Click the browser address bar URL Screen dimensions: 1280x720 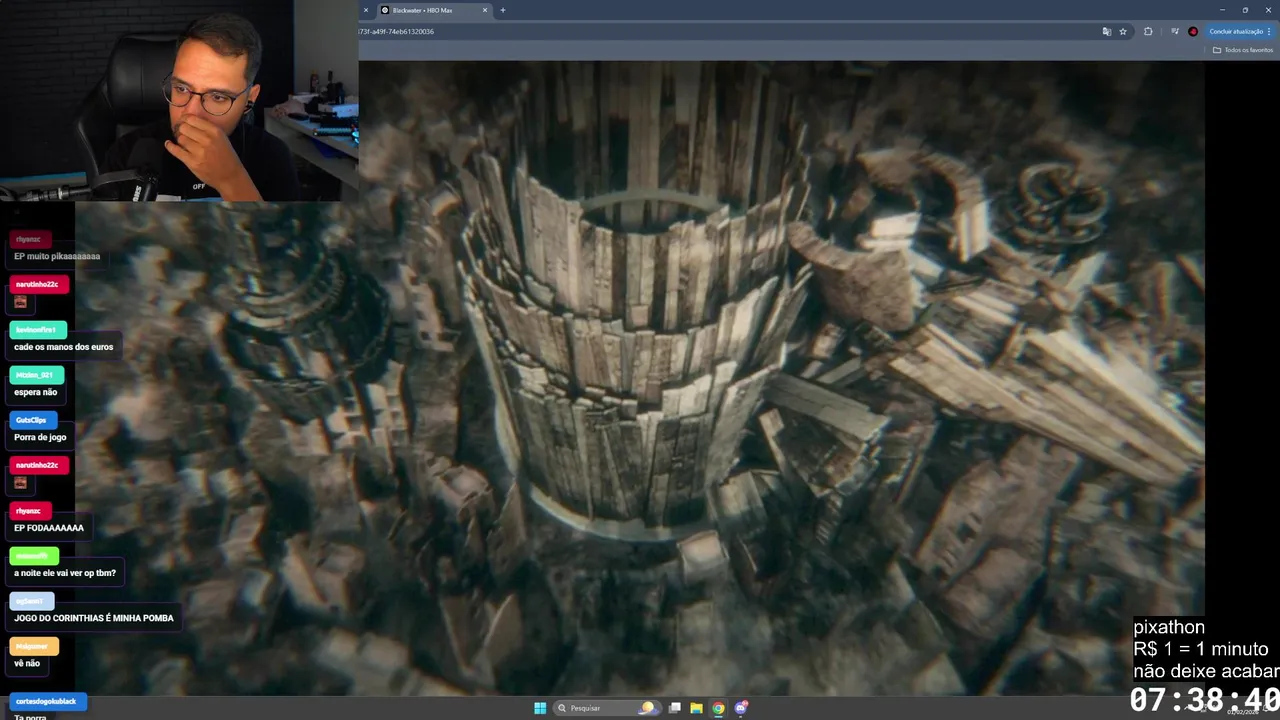pos(397,31)
